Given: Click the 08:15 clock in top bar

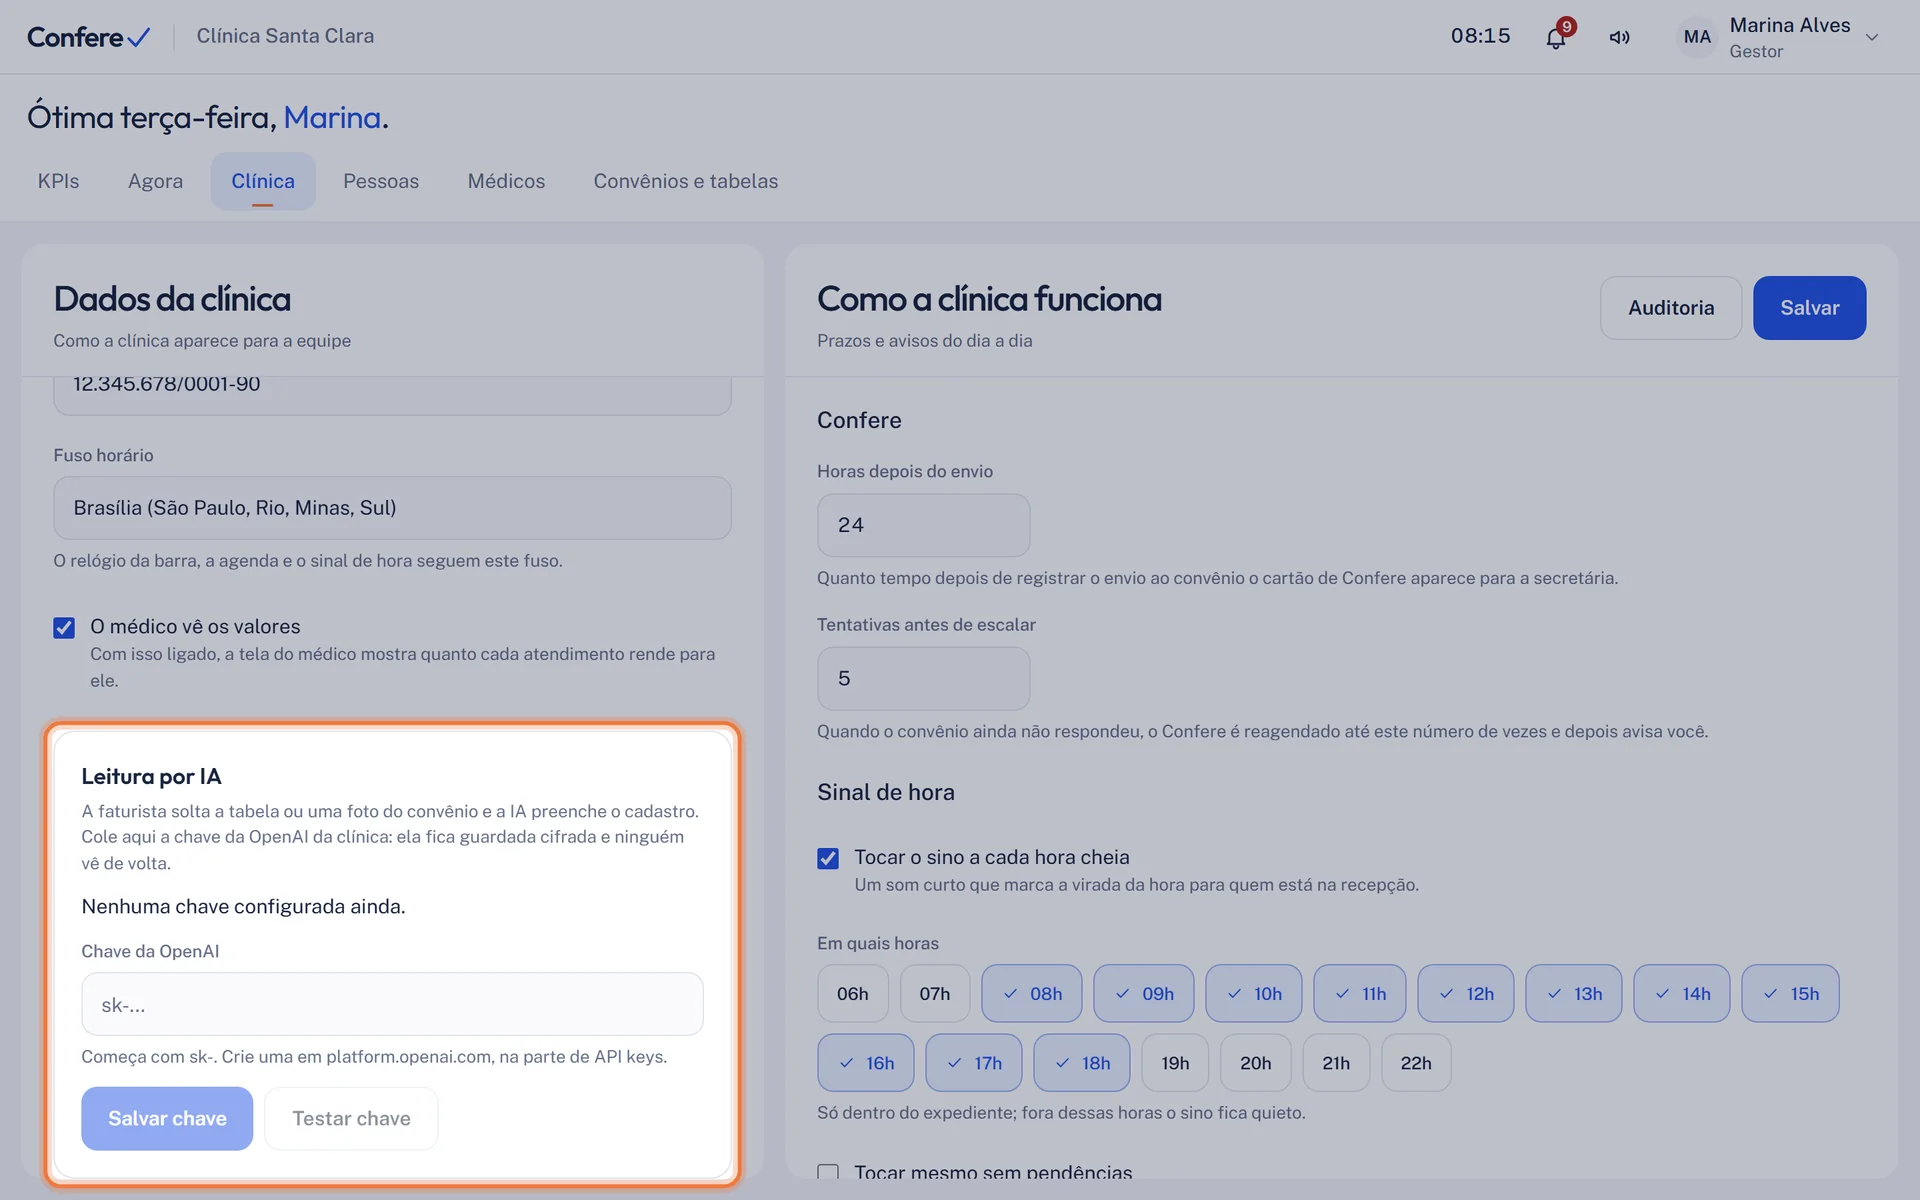Looking at the screenshot, I should (1481, 36).
